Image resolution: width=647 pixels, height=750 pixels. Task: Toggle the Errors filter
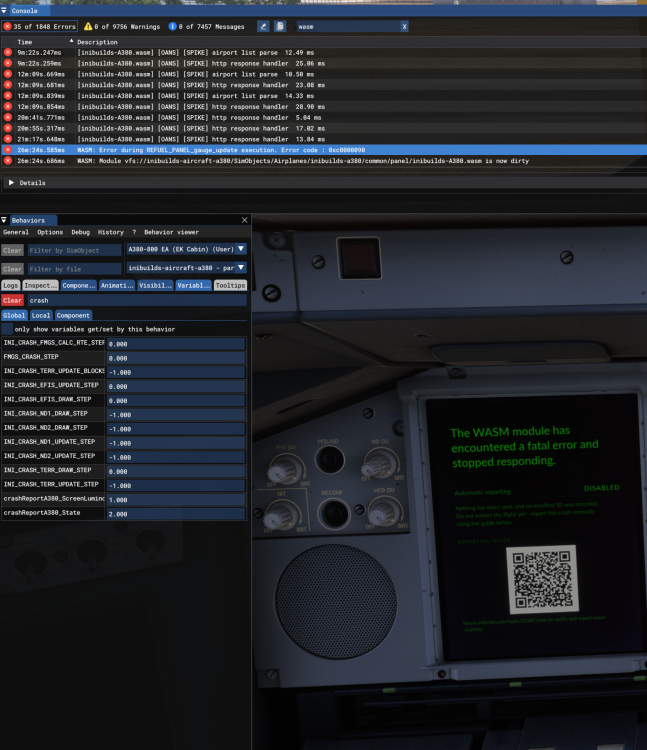40,26
